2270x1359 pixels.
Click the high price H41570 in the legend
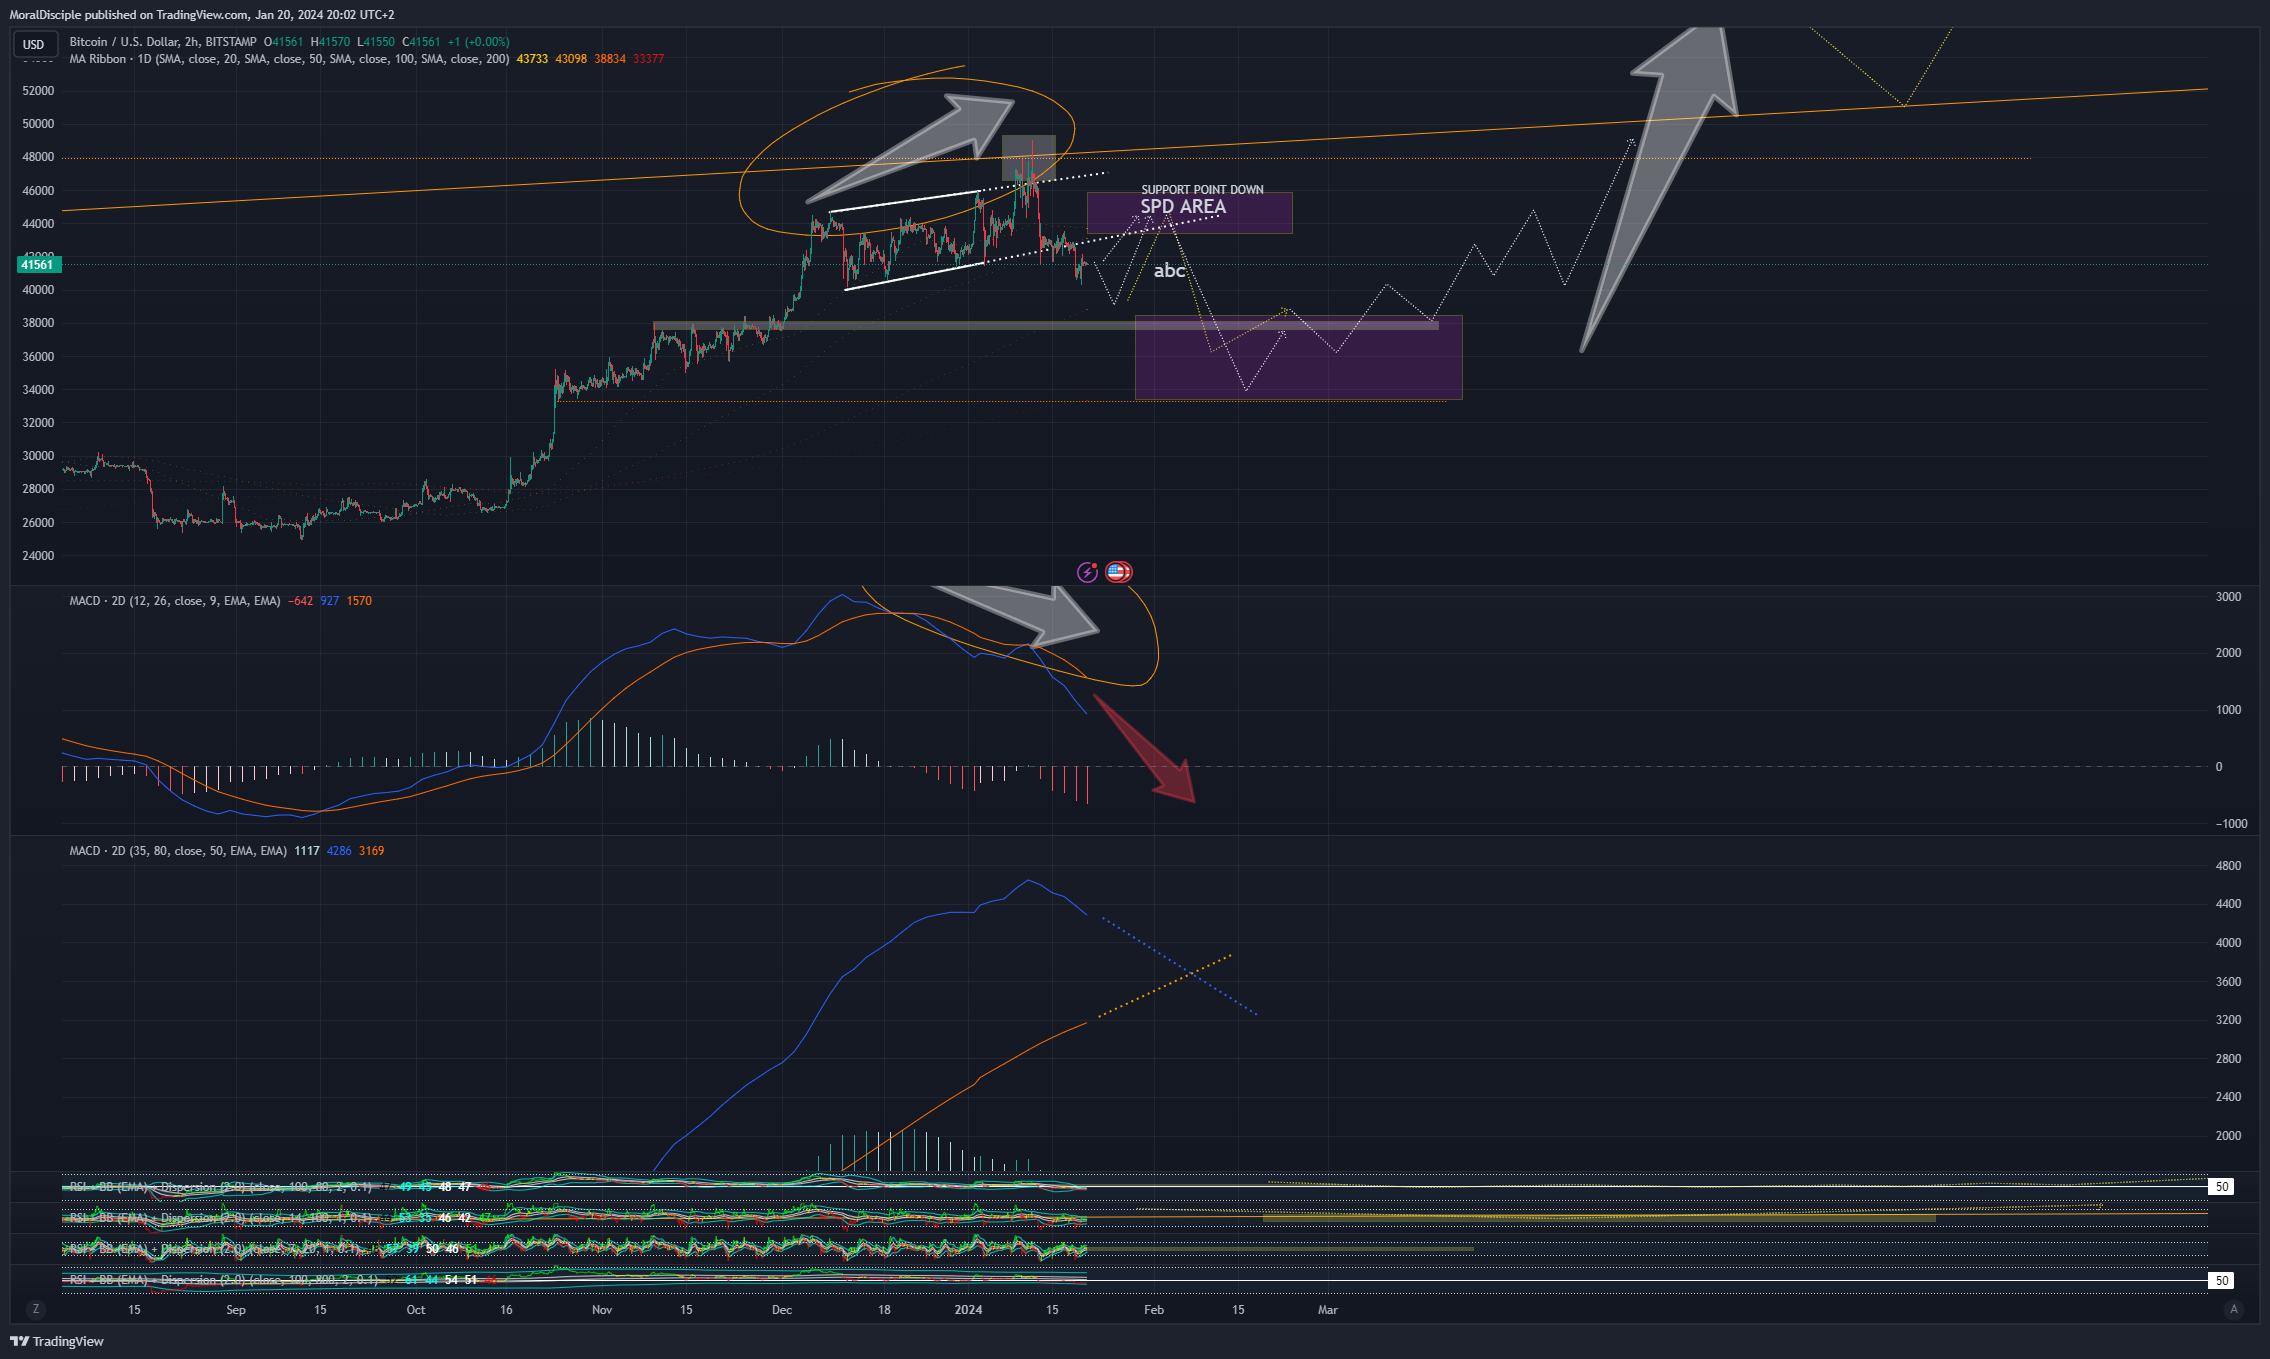pyautogui.click(x=330, y=42)
